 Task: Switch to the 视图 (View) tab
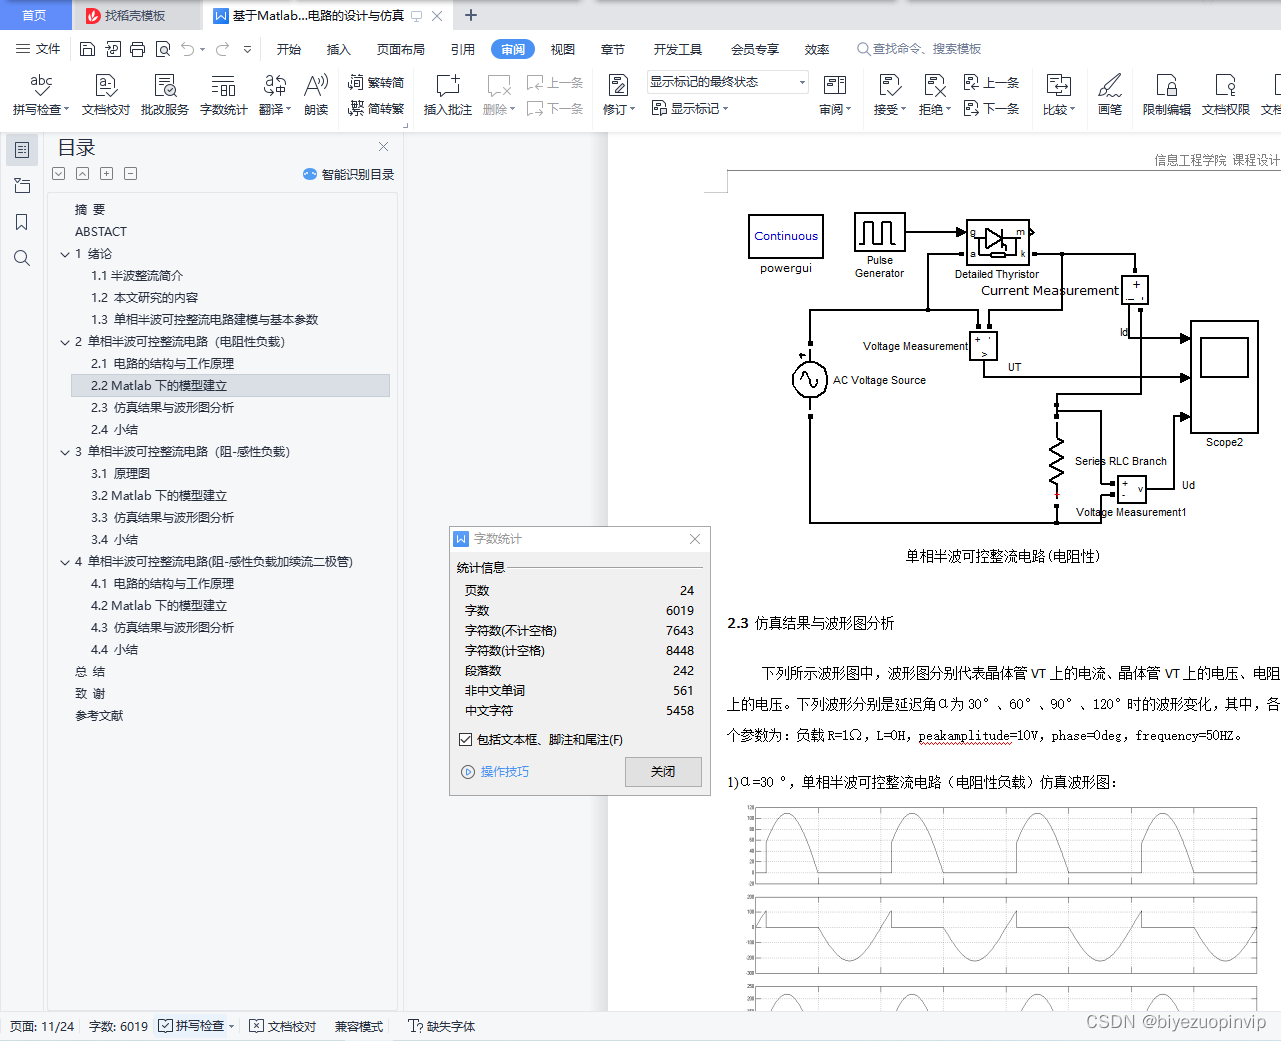click(563, 49)
